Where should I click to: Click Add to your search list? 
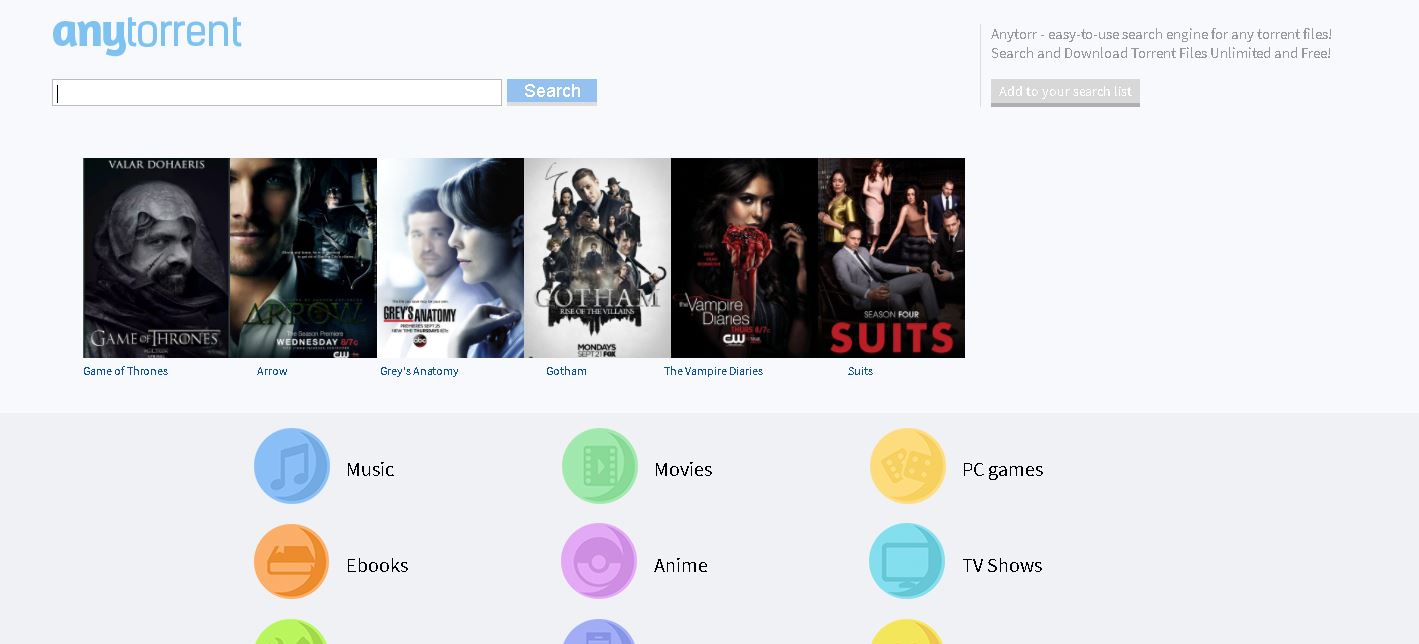click(1065, 92)
